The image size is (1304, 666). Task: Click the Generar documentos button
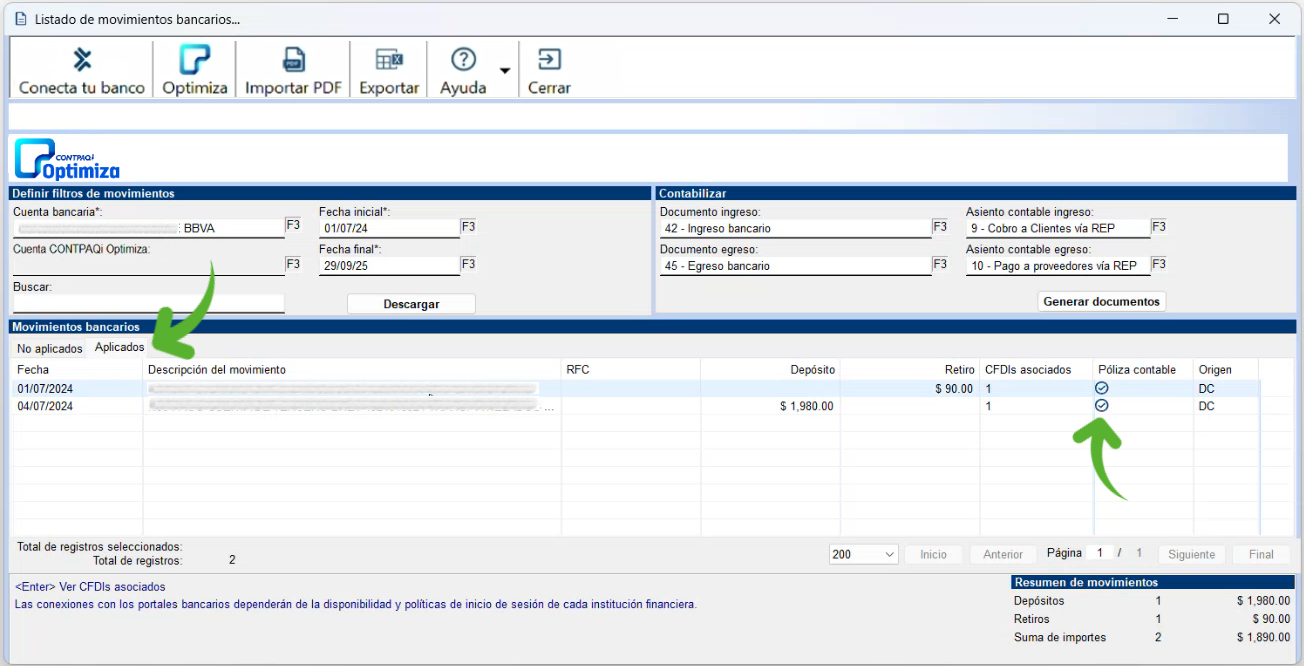tap(1101, 301)
